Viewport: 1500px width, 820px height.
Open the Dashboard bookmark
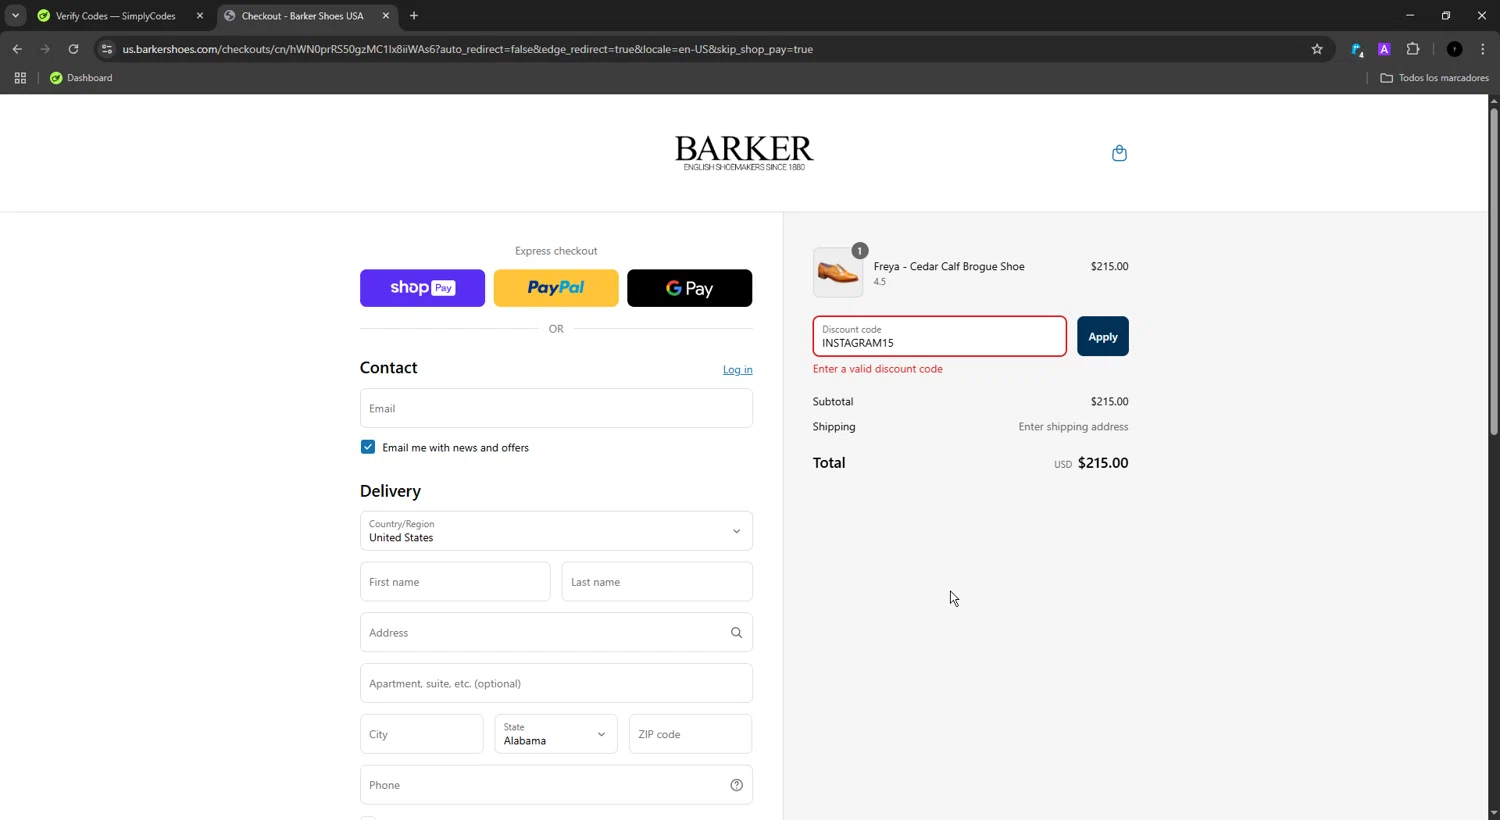[81, 78]
